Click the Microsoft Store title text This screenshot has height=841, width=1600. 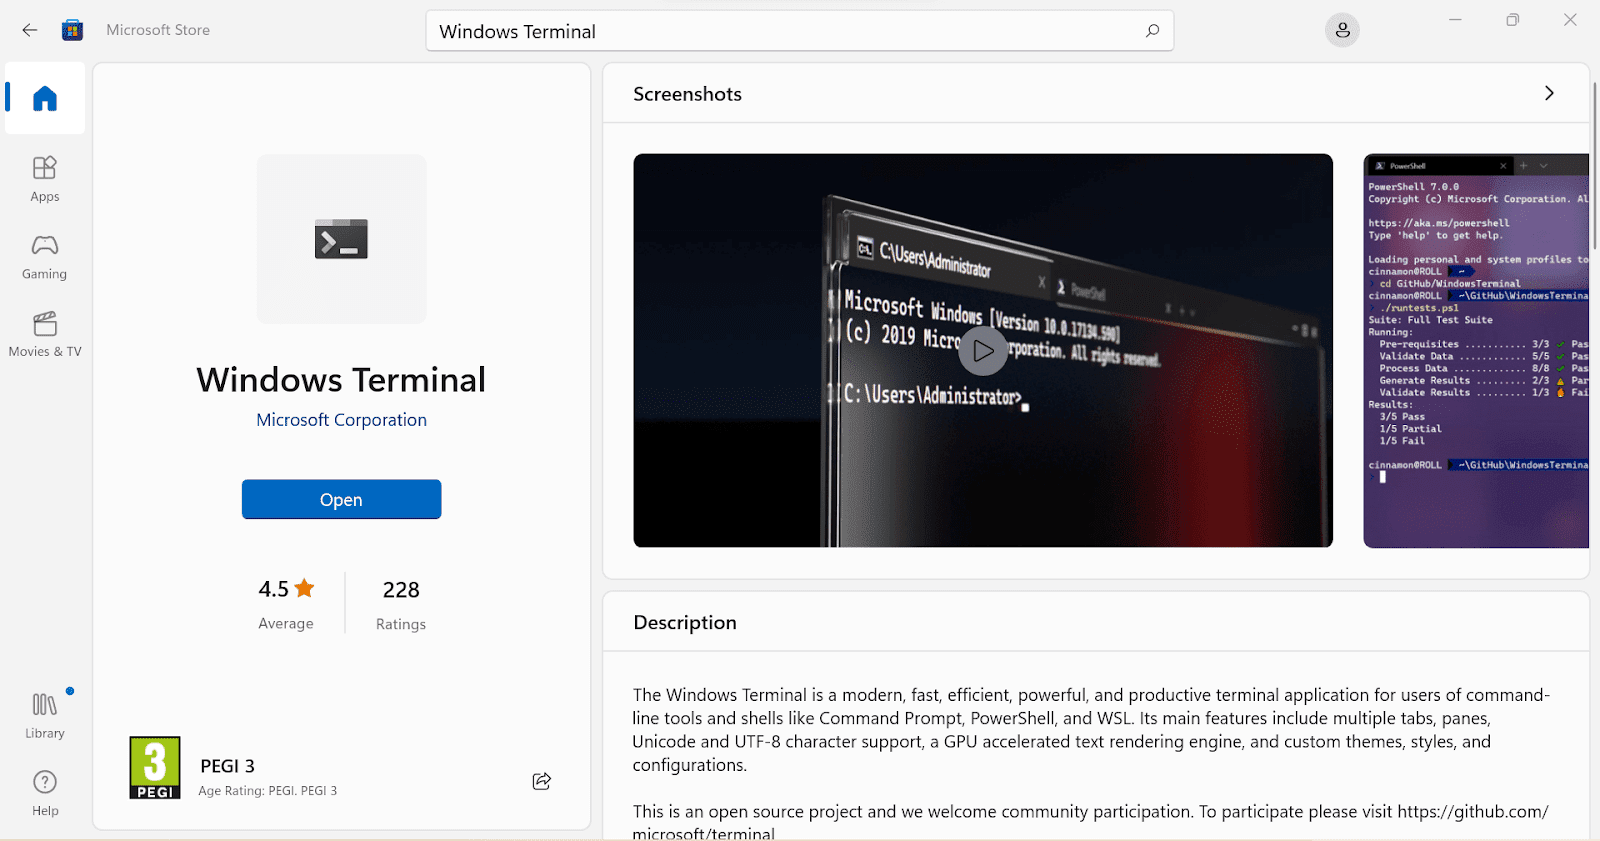158,30
